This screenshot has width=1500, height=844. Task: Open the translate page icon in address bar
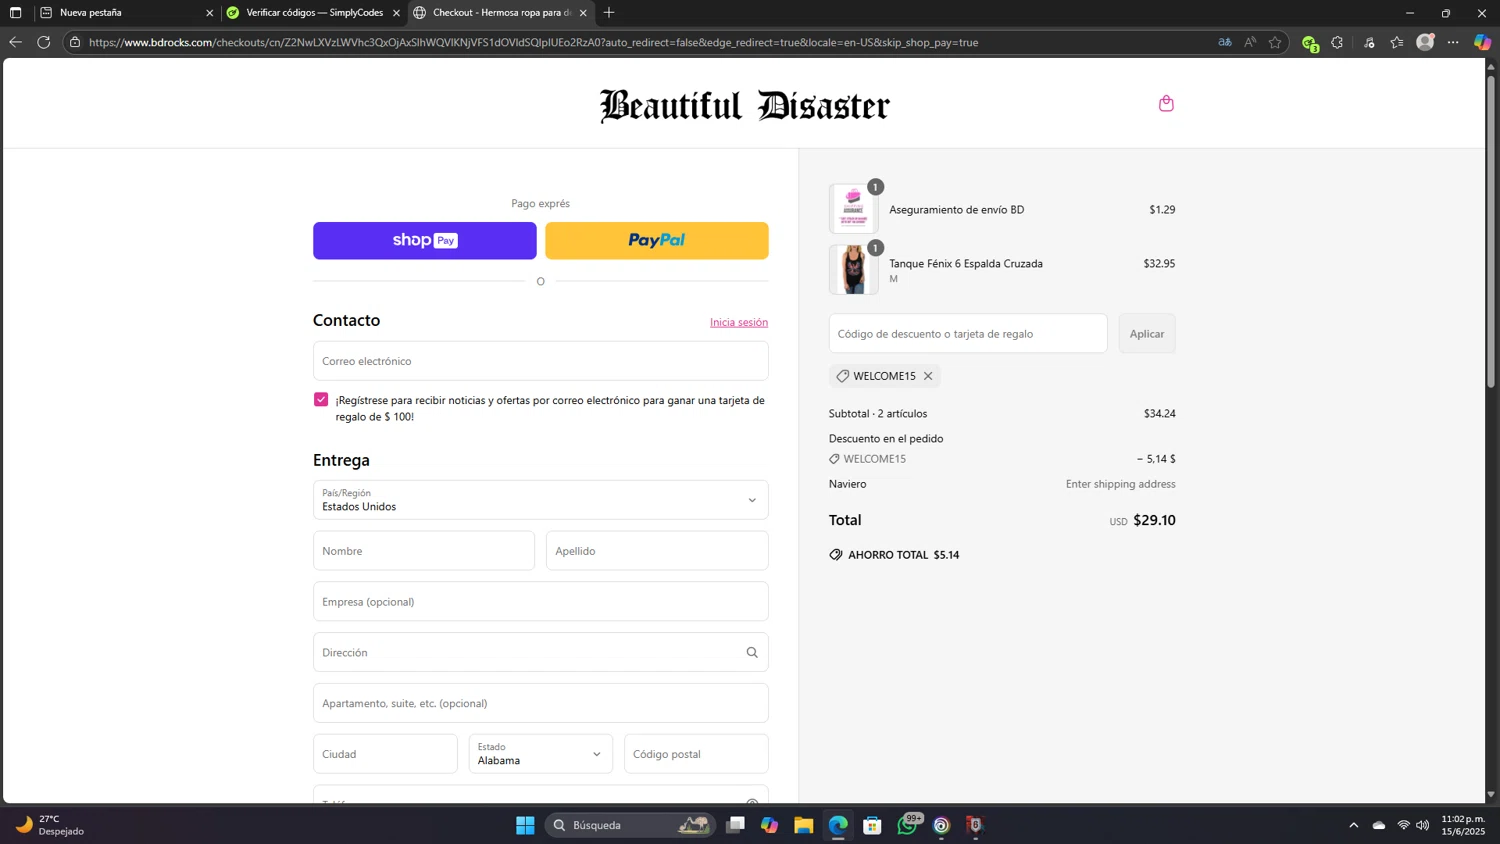tap(1225, 42)
